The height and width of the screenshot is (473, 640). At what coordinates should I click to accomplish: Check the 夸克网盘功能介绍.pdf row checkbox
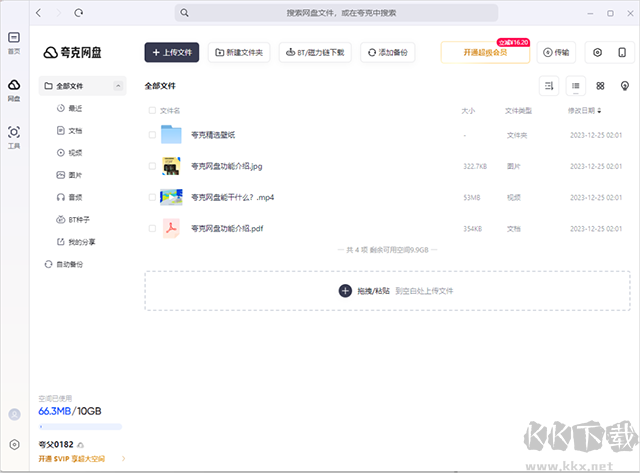[152, 229]
